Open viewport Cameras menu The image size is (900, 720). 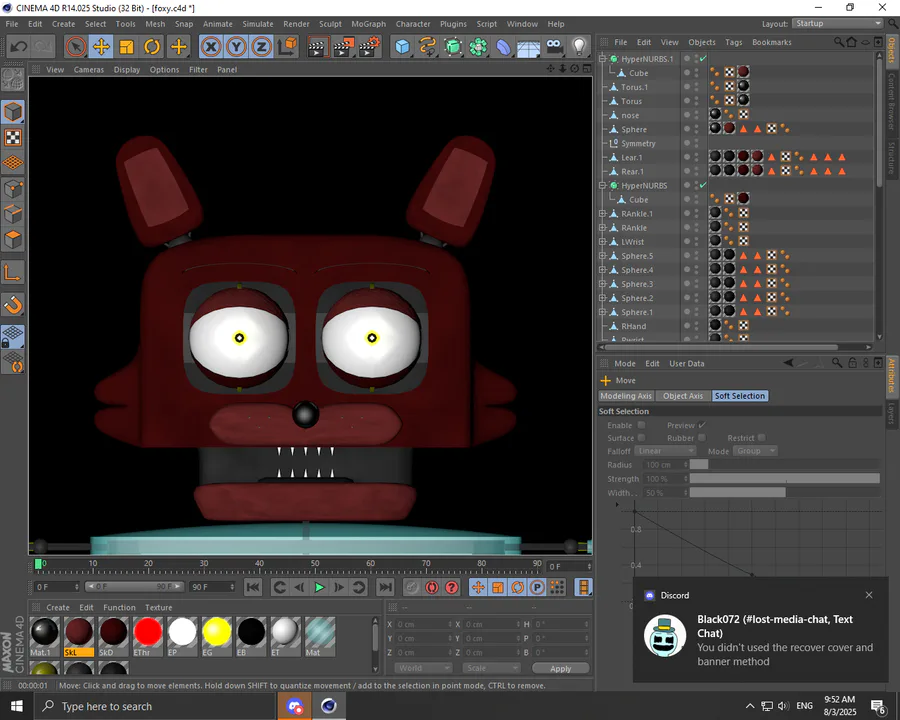click(x=89, y=69)
